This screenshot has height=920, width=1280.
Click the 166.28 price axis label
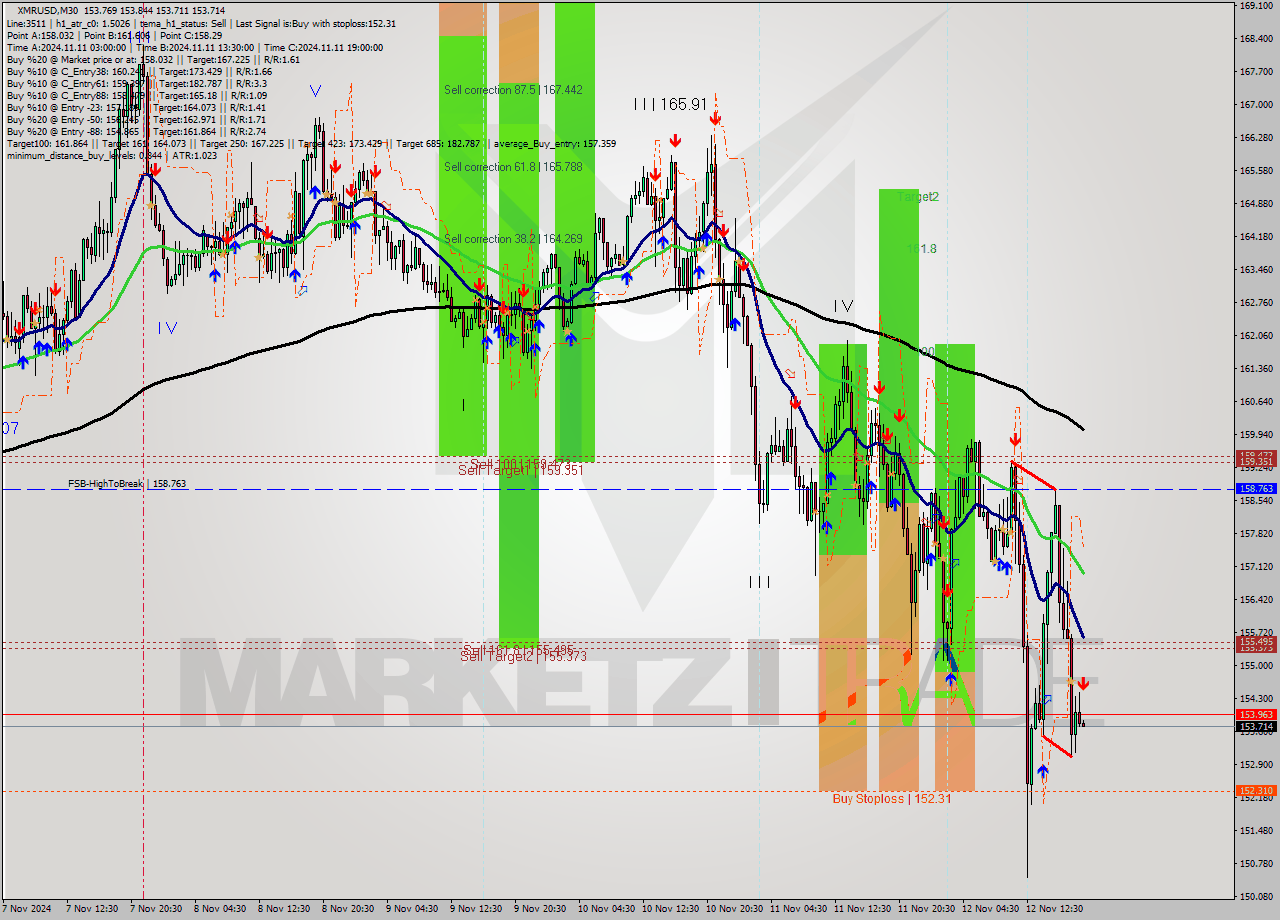[1256, 138]
